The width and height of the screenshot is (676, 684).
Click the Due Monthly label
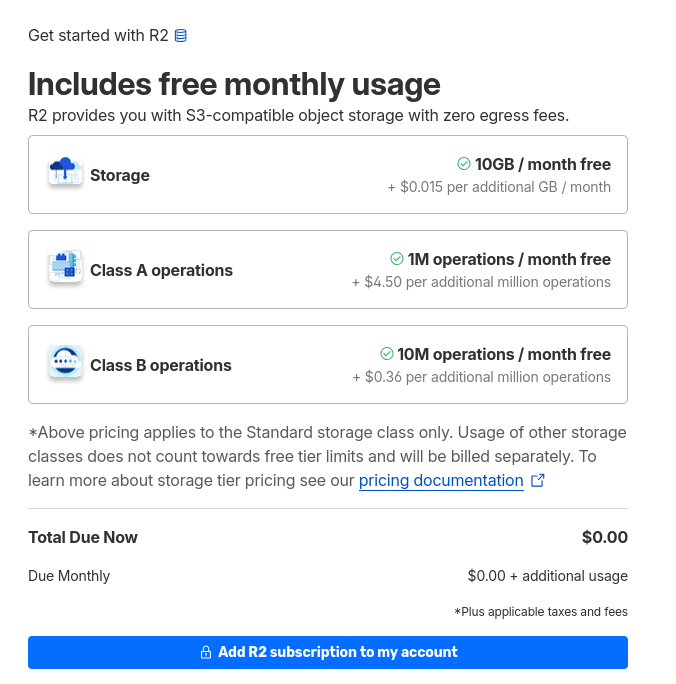pos(69,576)
